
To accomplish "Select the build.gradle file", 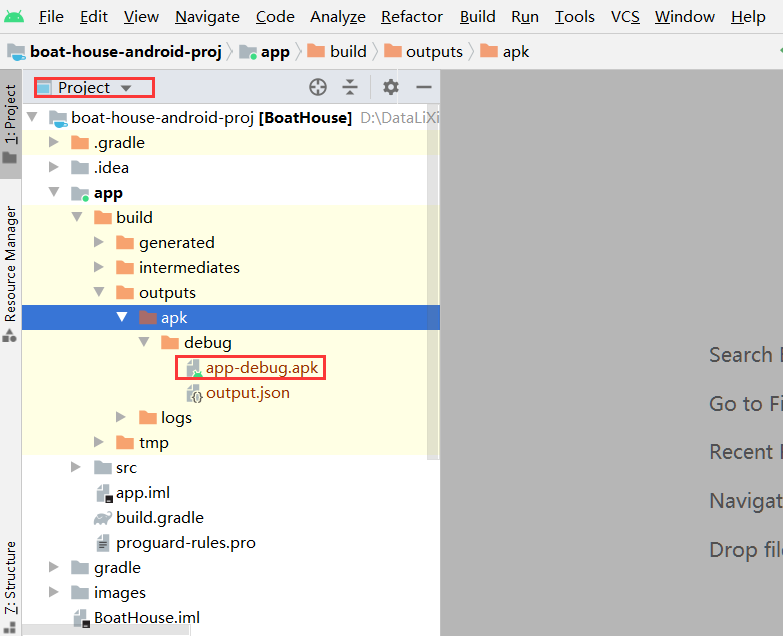I will click(160, 518).
